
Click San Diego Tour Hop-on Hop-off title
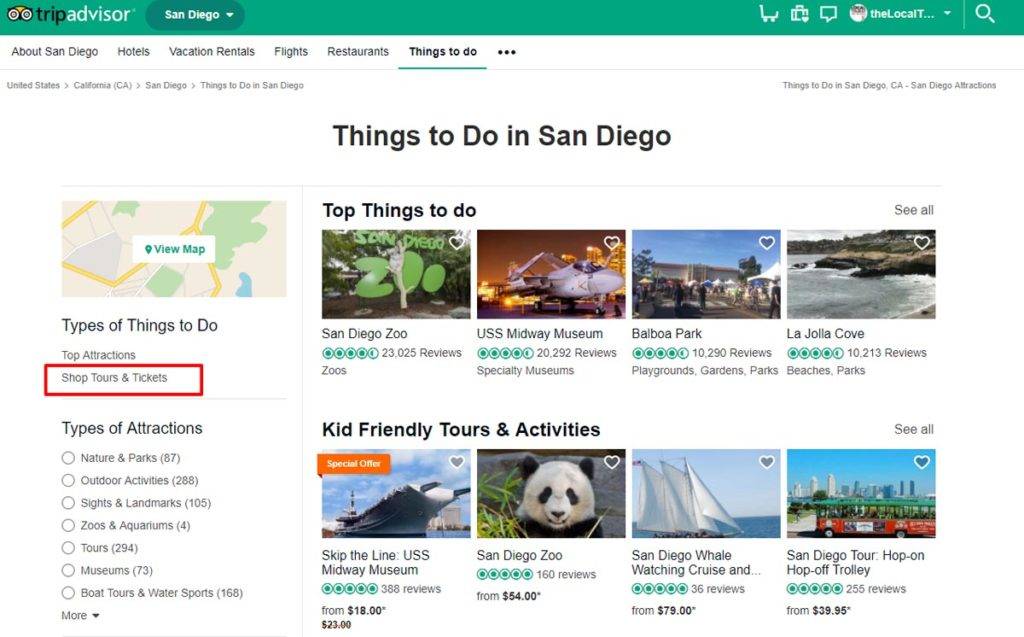(856, 563)
